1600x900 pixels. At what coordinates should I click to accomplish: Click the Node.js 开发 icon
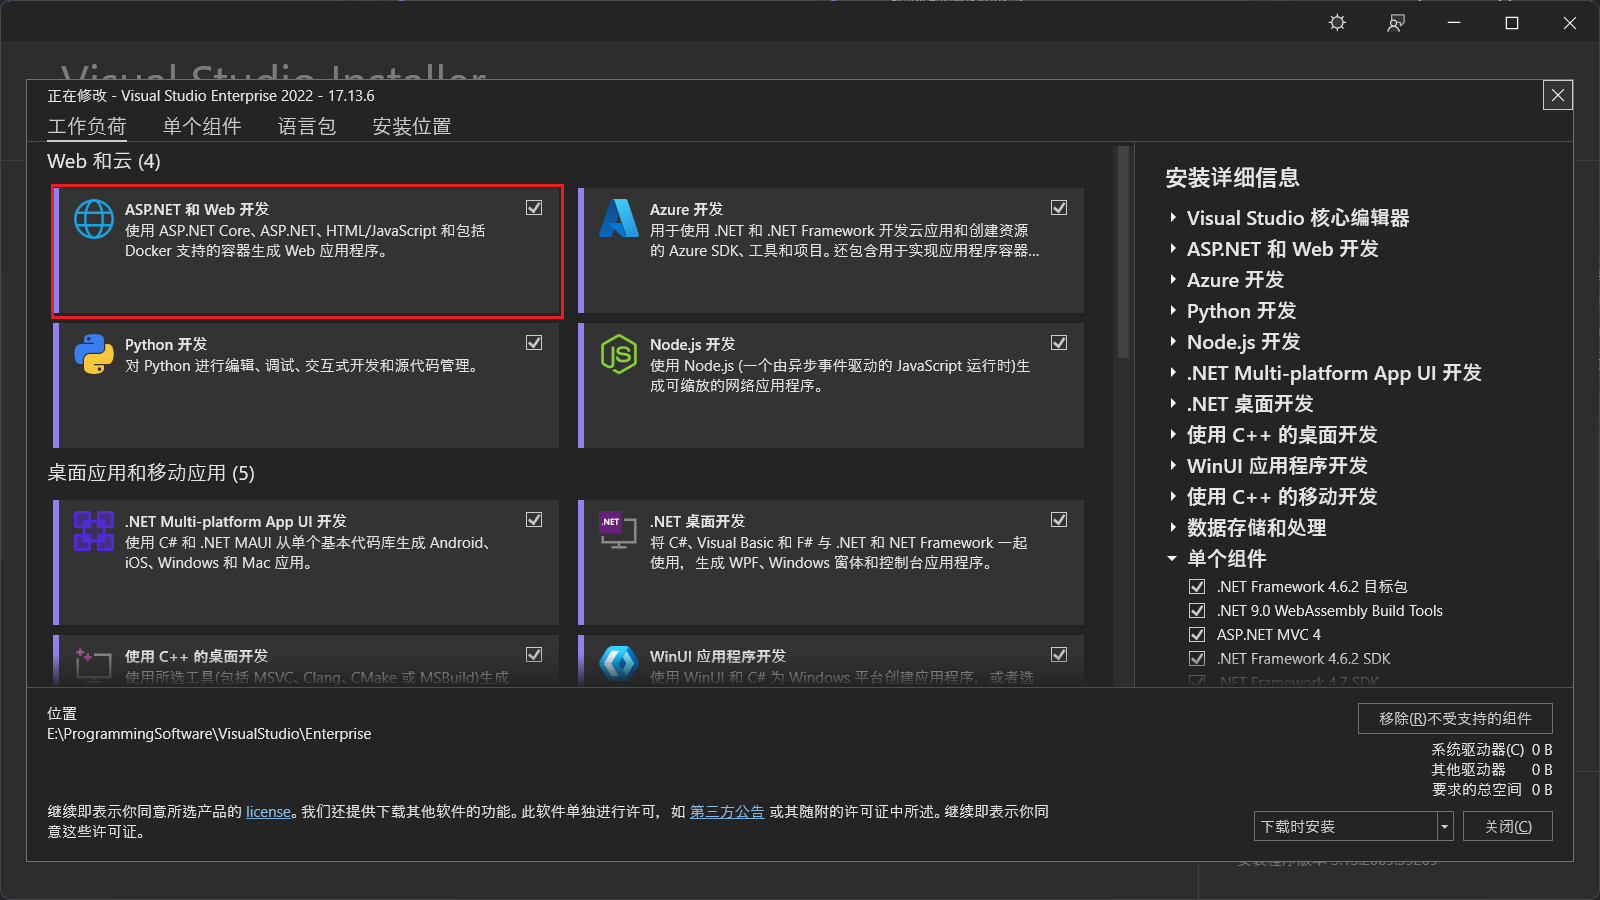tap(618, 354)
